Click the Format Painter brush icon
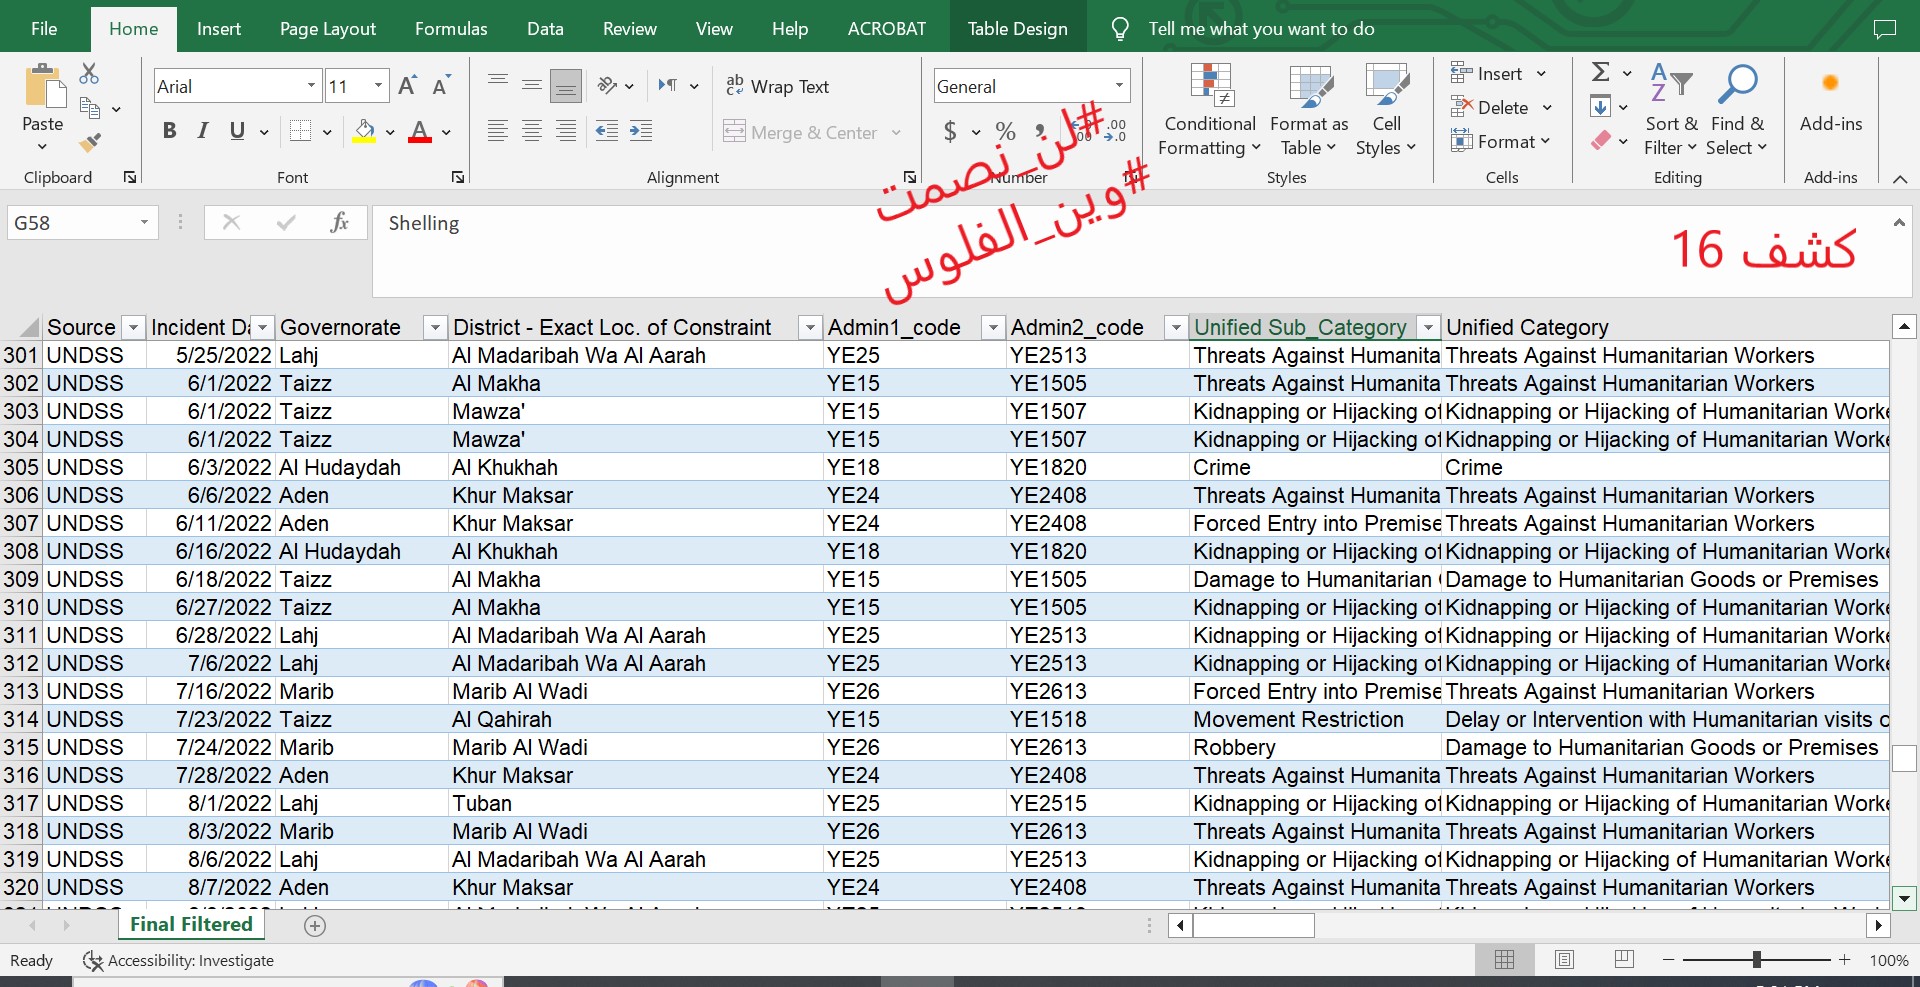This screenshot has height=987, width=1920. coord(90,144)
